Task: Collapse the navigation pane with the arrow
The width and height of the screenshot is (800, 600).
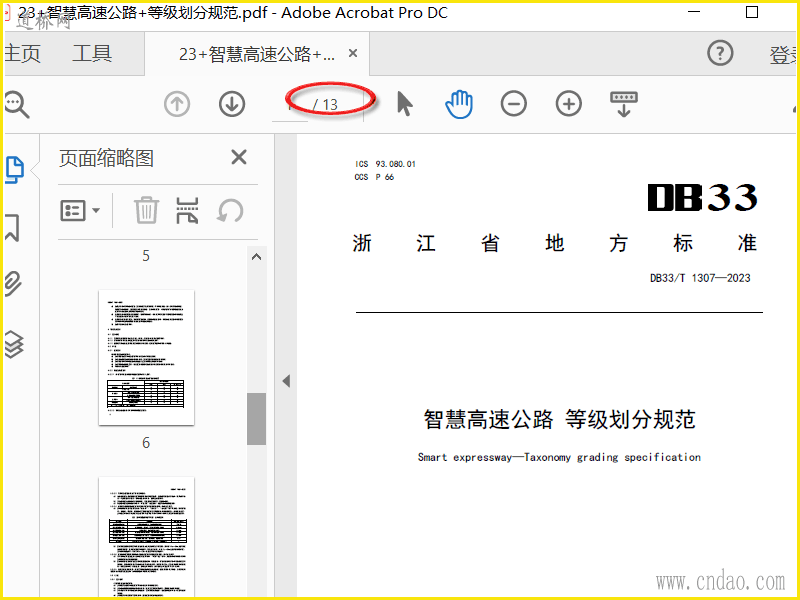Action: coord(286,381)
